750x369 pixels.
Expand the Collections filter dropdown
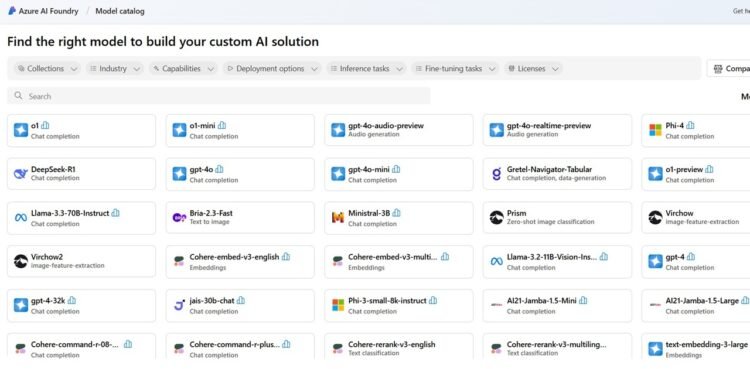[46, 68]
